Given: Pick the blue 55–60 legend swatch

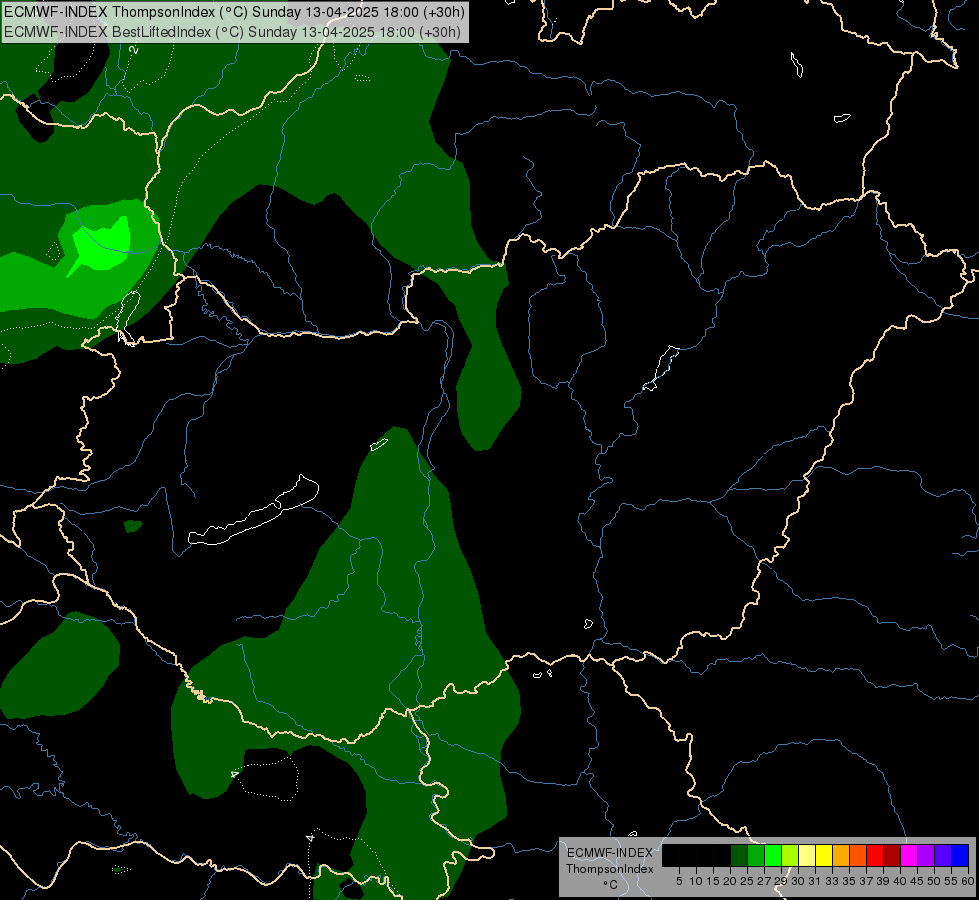Looking at the screenshot, I should tap(960, 855).
